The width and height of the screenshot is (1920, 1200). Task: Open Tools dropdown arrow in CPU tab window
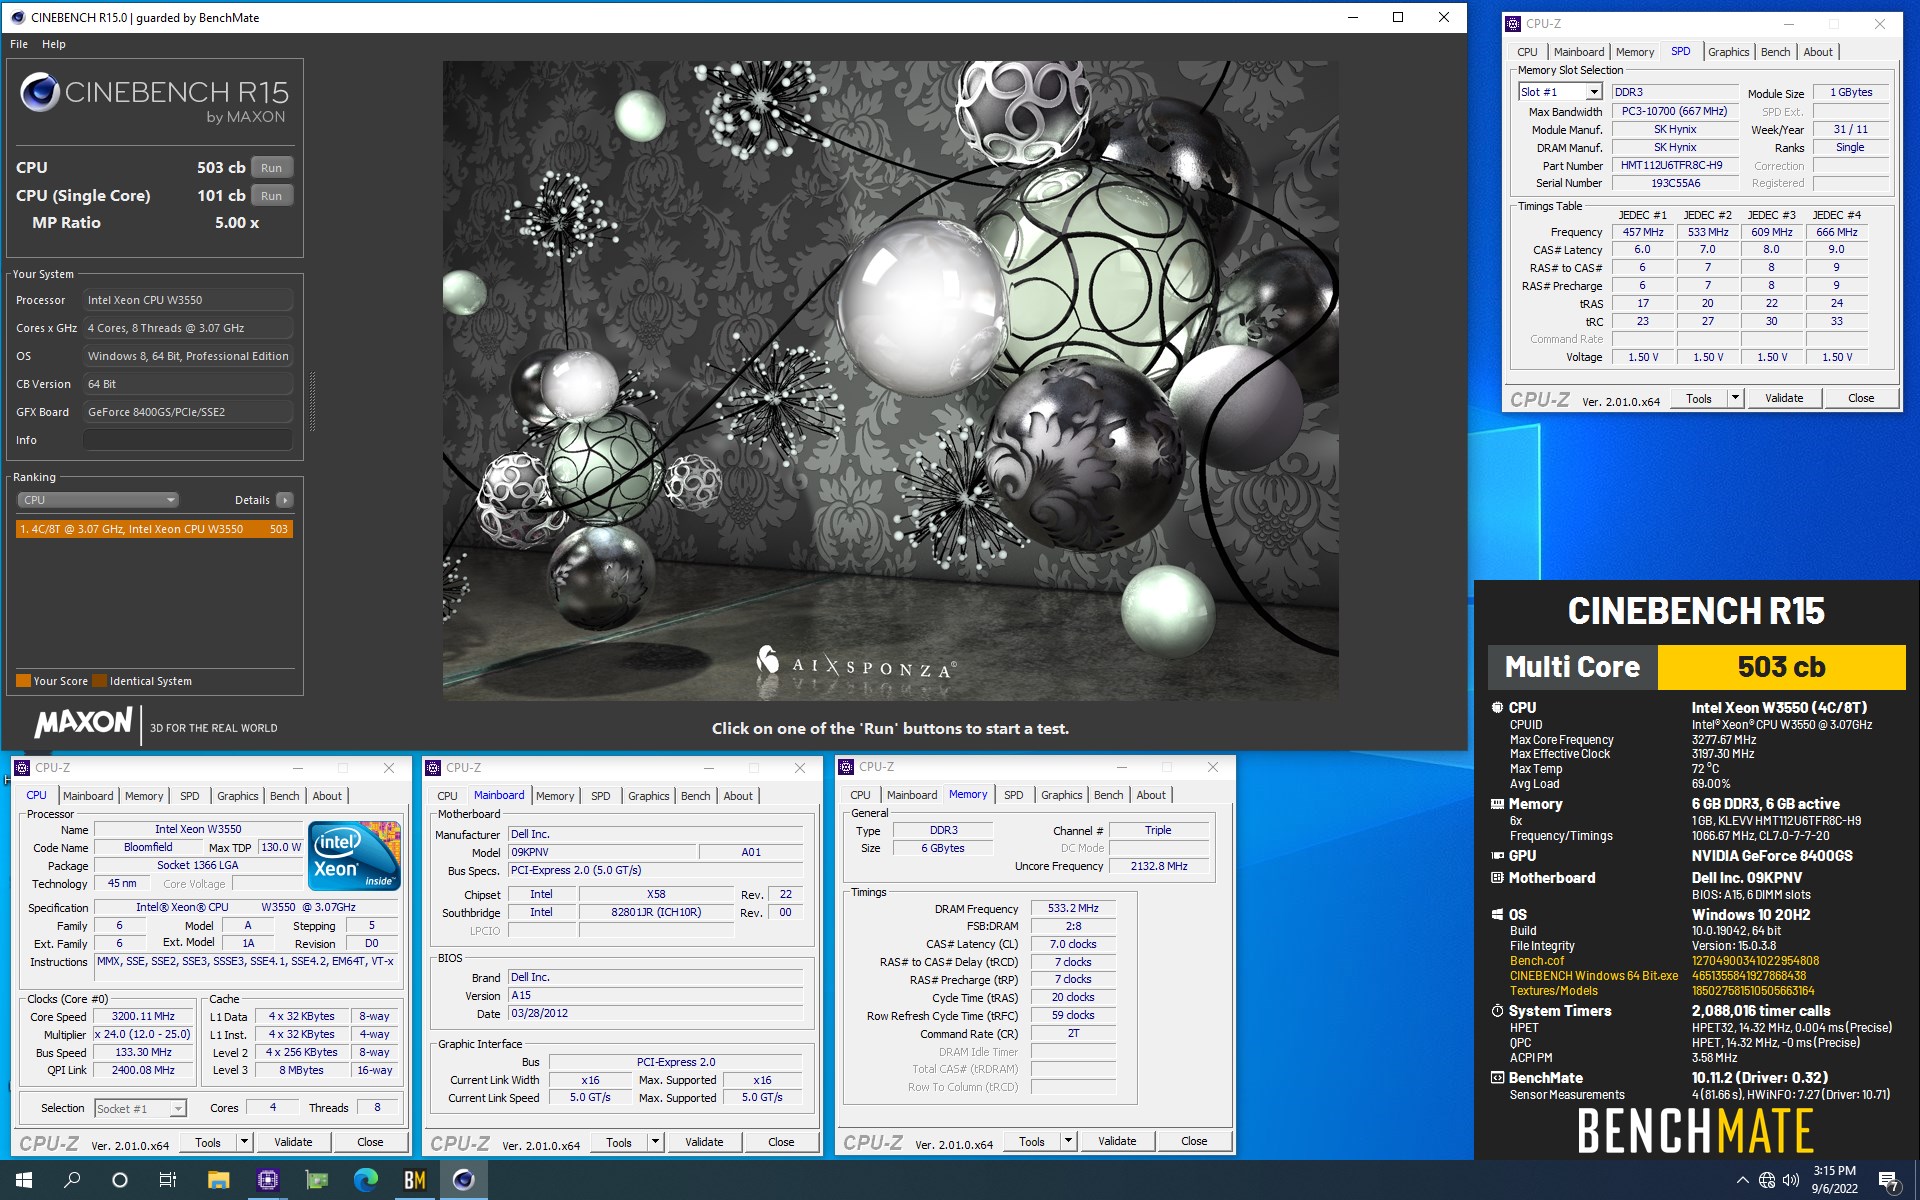pos(243,1142)
